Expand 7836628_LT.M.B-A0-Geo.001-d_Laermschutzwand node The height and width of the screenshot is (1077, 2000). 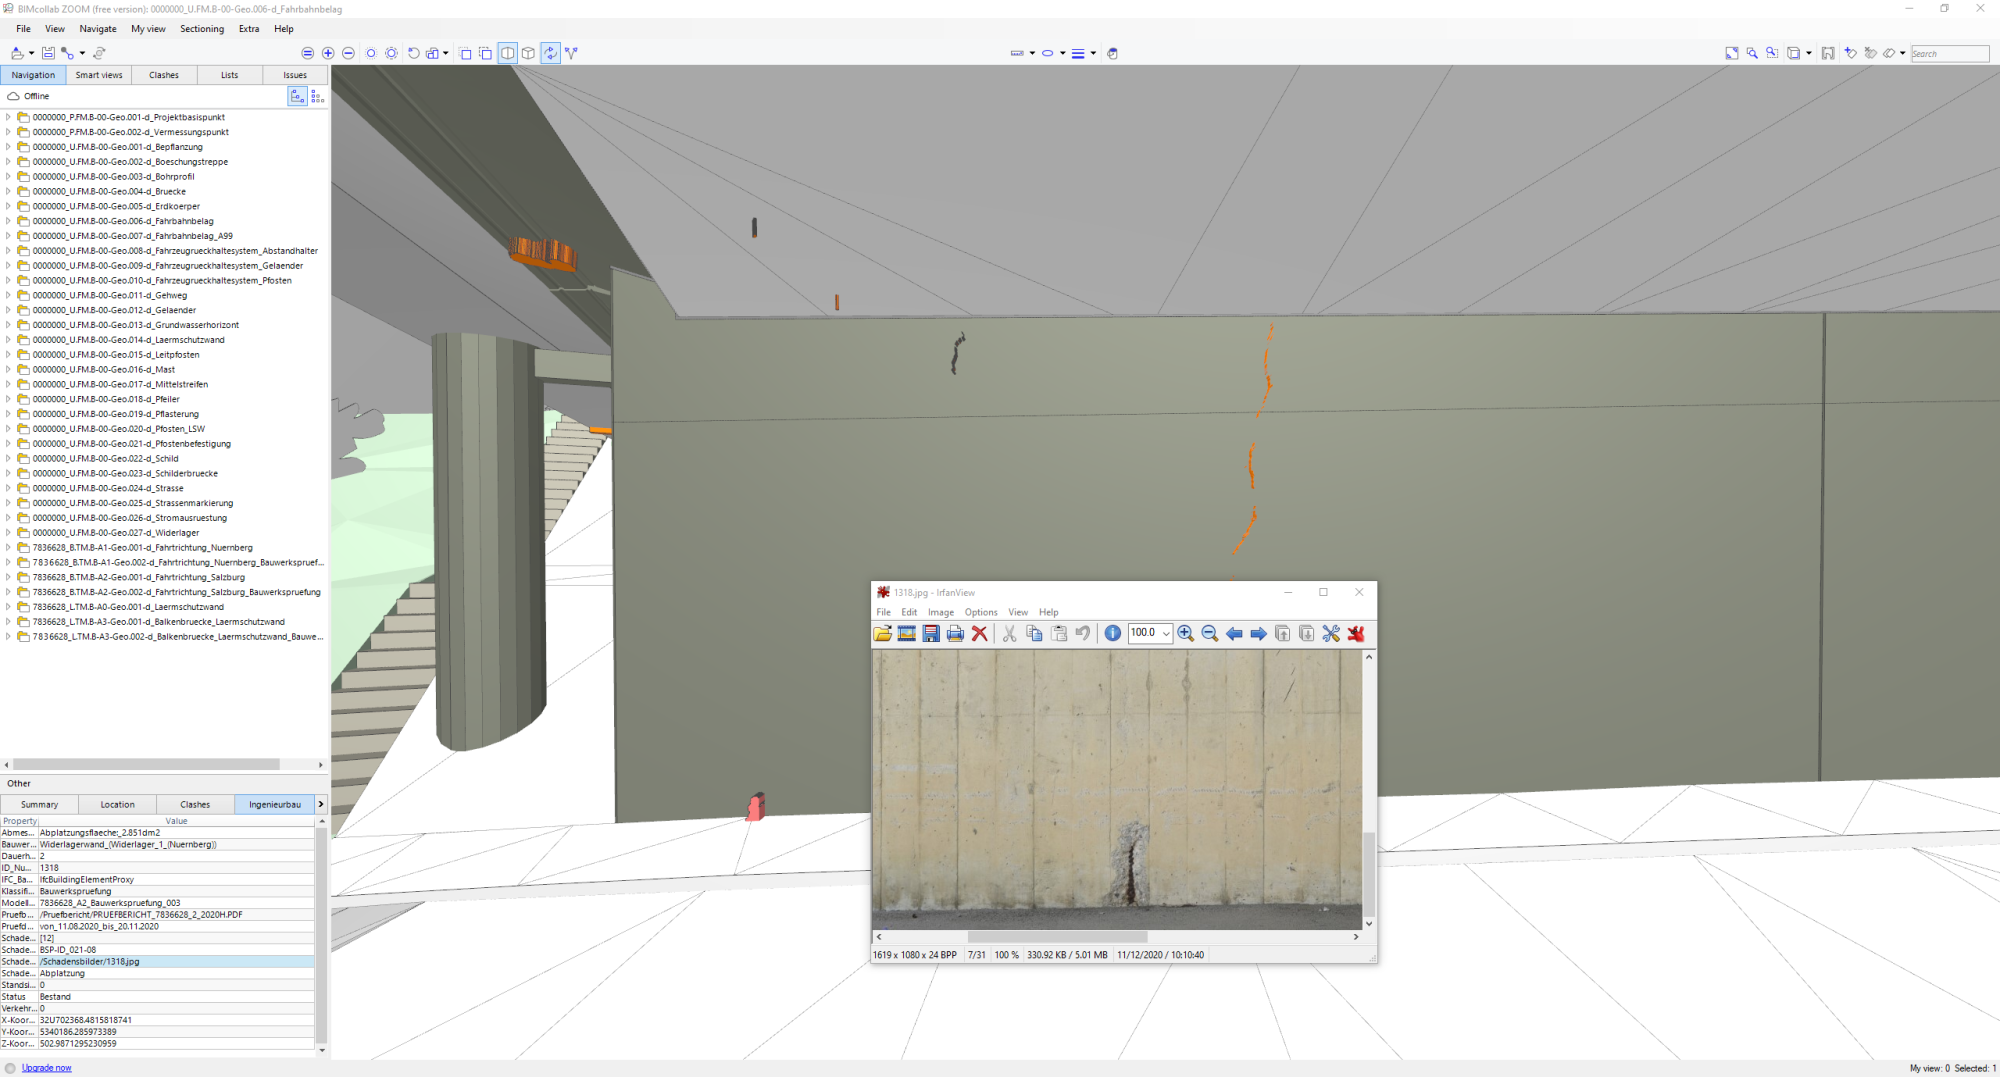(8, 607)
